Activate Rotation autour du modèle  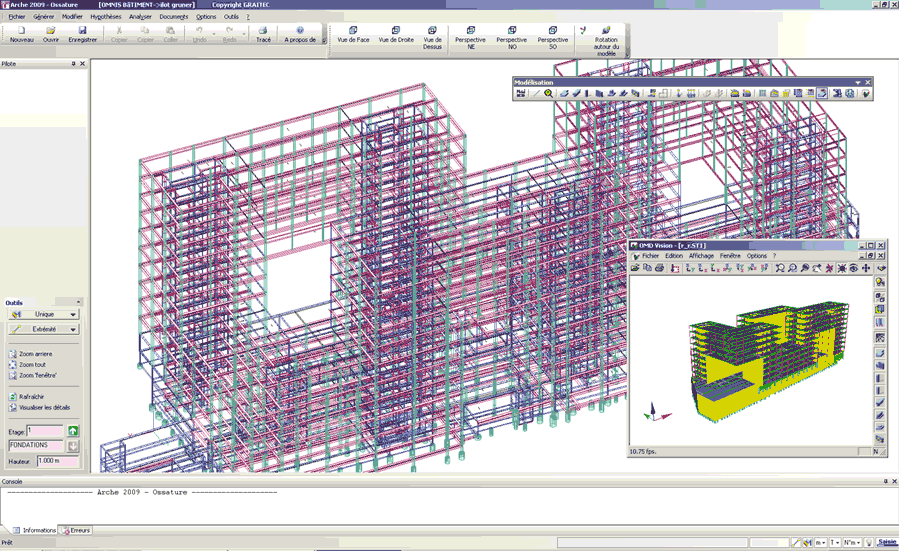605,41
